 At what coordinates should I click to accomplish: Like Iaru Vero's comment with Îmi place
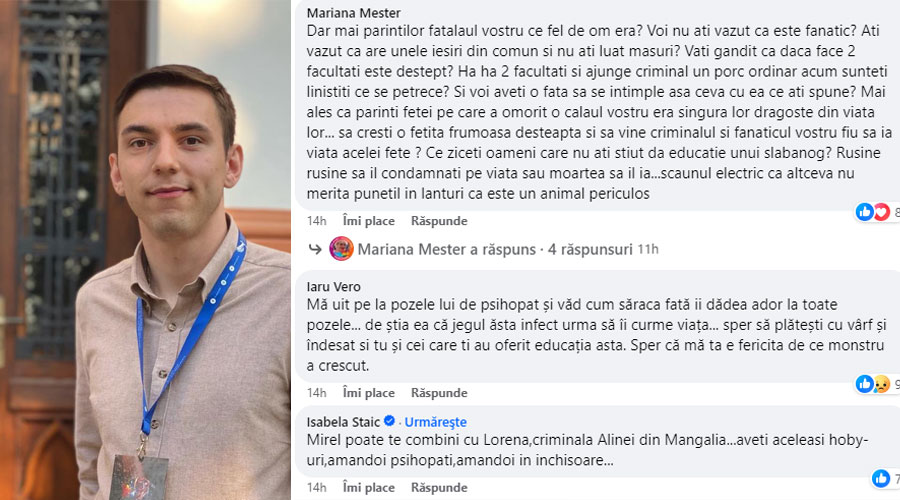pos(368,393)
